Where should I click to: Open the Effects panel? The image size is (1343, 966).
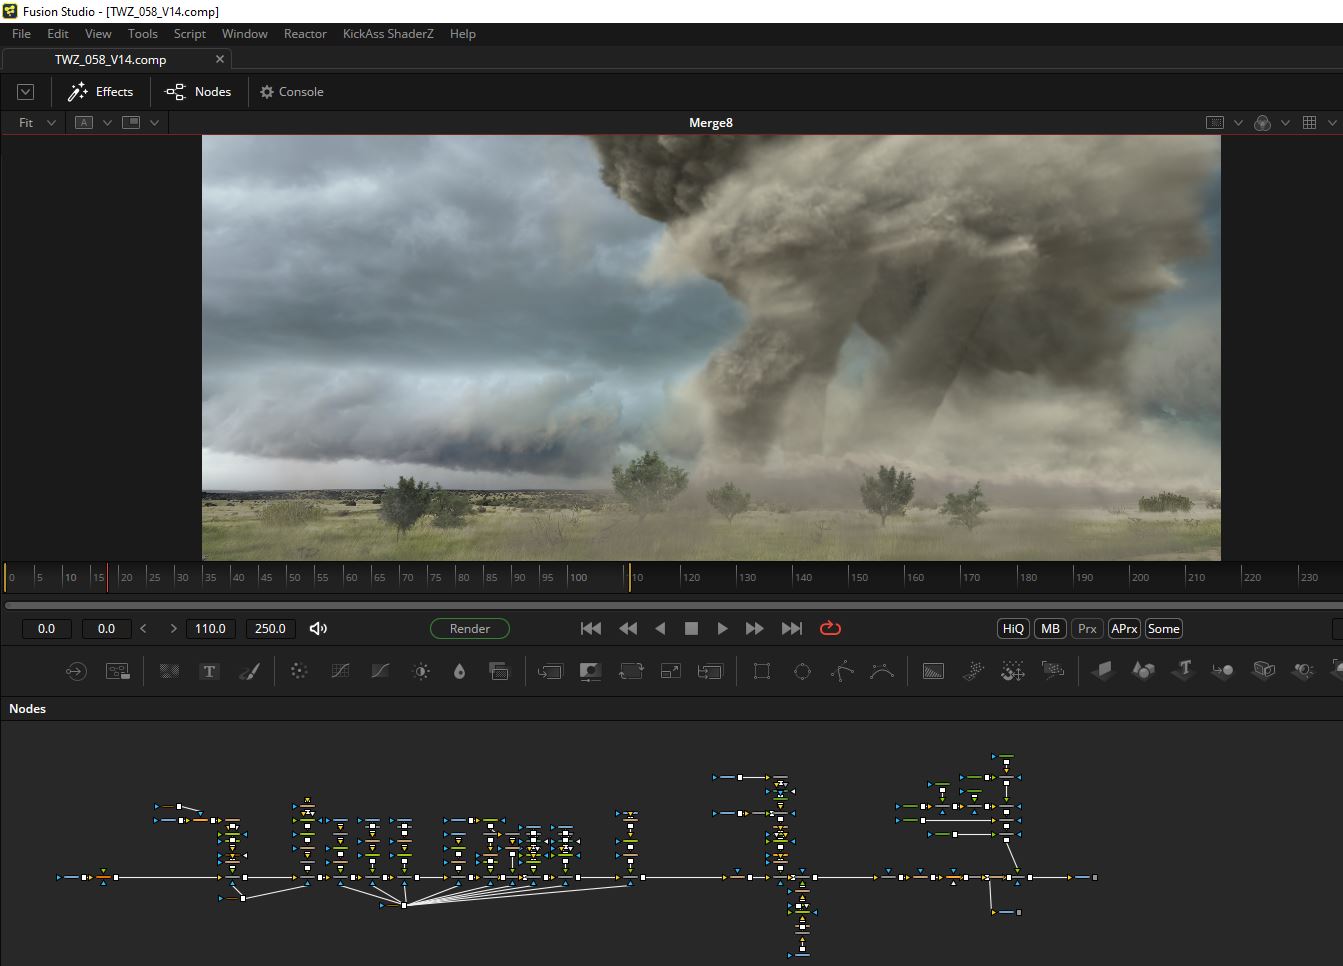tap(101, 91)
